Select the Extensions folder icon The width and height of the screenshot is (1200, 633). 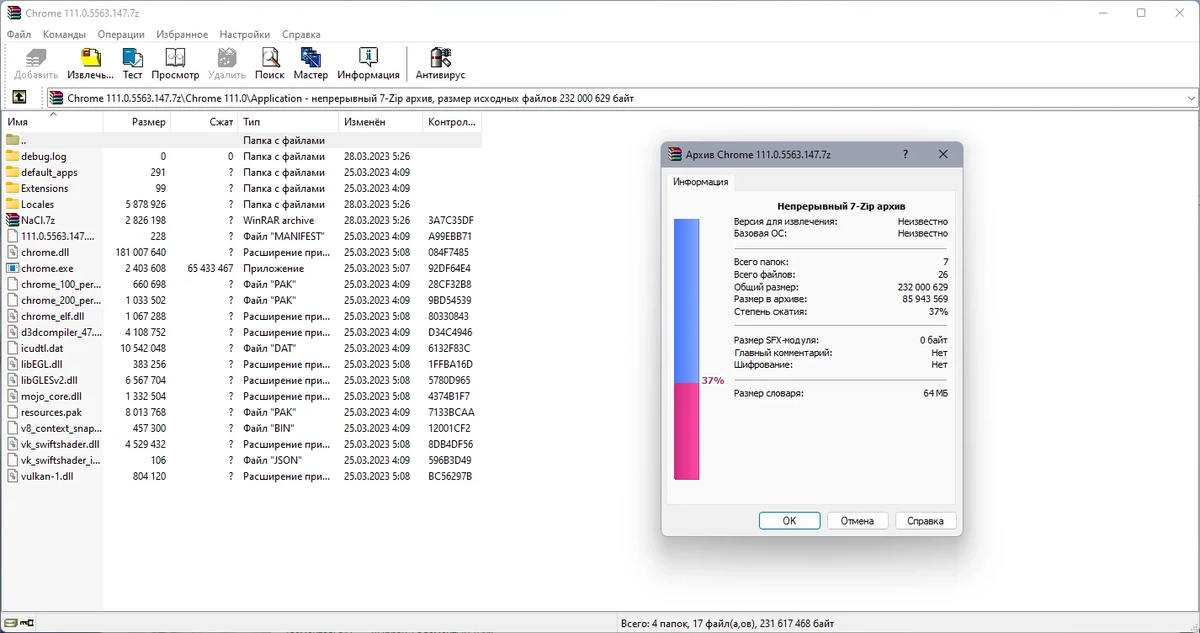click(13, 188)
